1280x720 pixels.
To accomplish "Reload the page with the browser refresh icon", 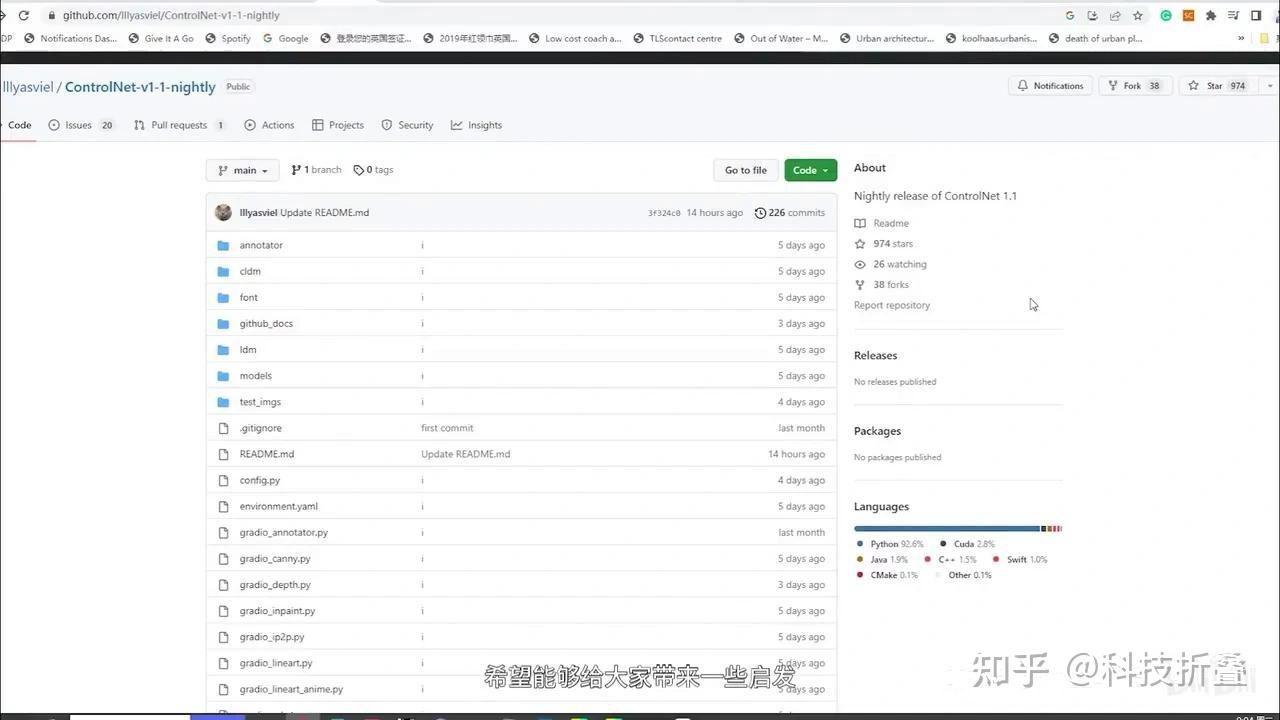I will [23, 15].
